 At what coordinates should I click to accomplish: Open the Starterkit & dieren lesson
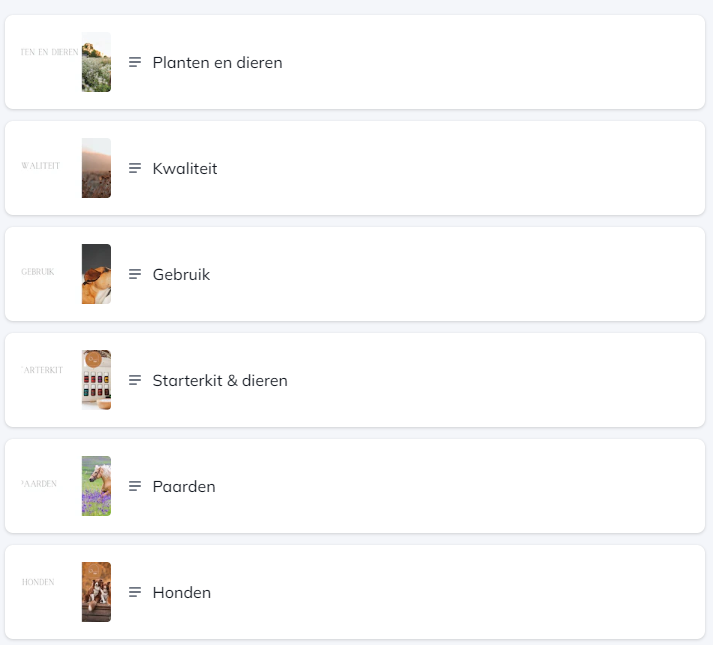coord(220,380)
